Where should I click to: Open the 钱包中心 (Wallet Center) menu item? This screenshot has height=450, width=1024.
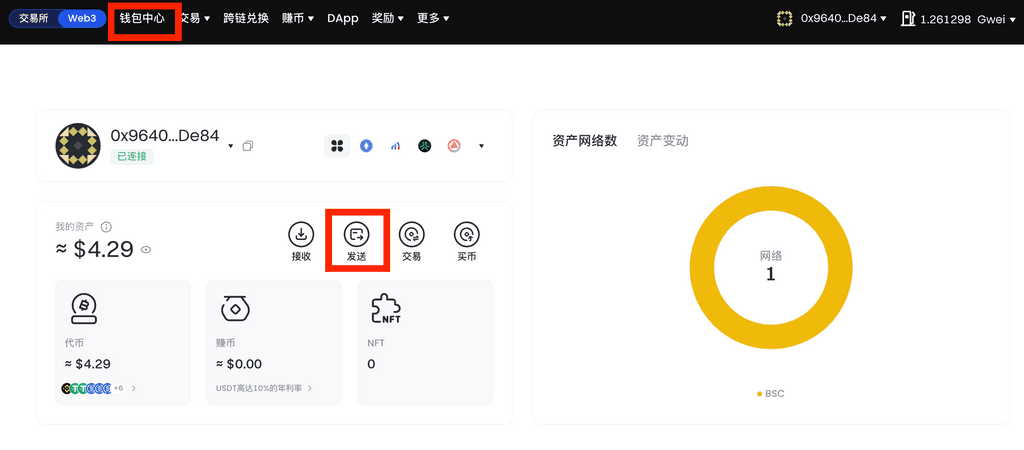142,18
